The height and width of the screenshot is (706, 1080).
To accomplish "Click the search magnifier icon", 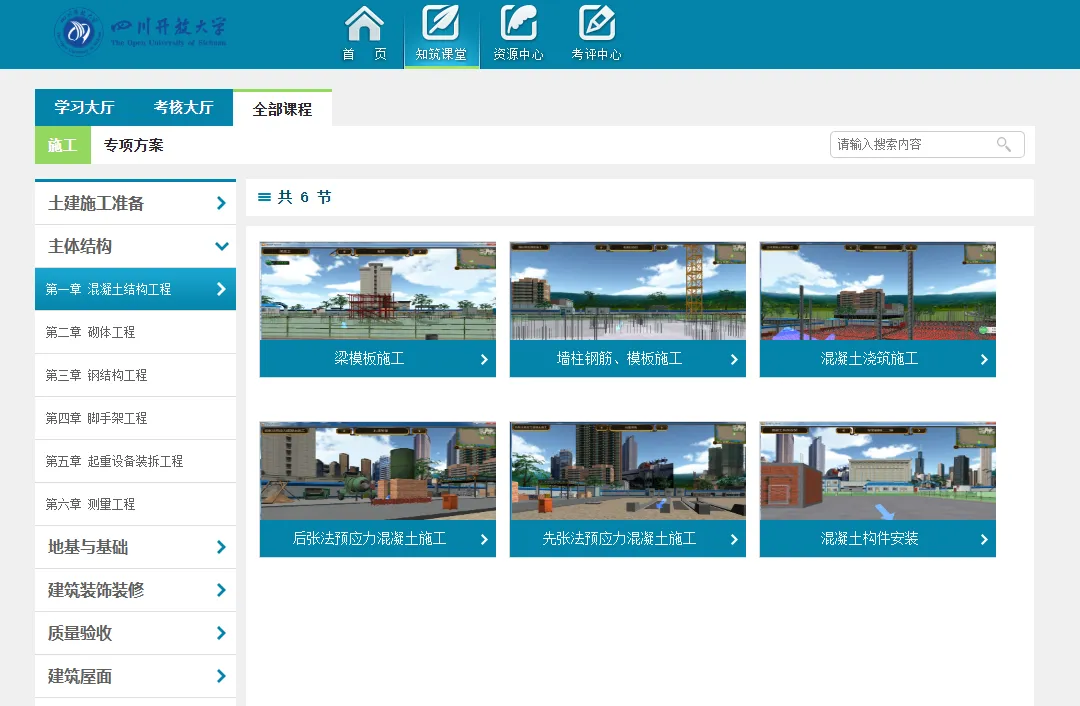I will tap(1004, 145).
